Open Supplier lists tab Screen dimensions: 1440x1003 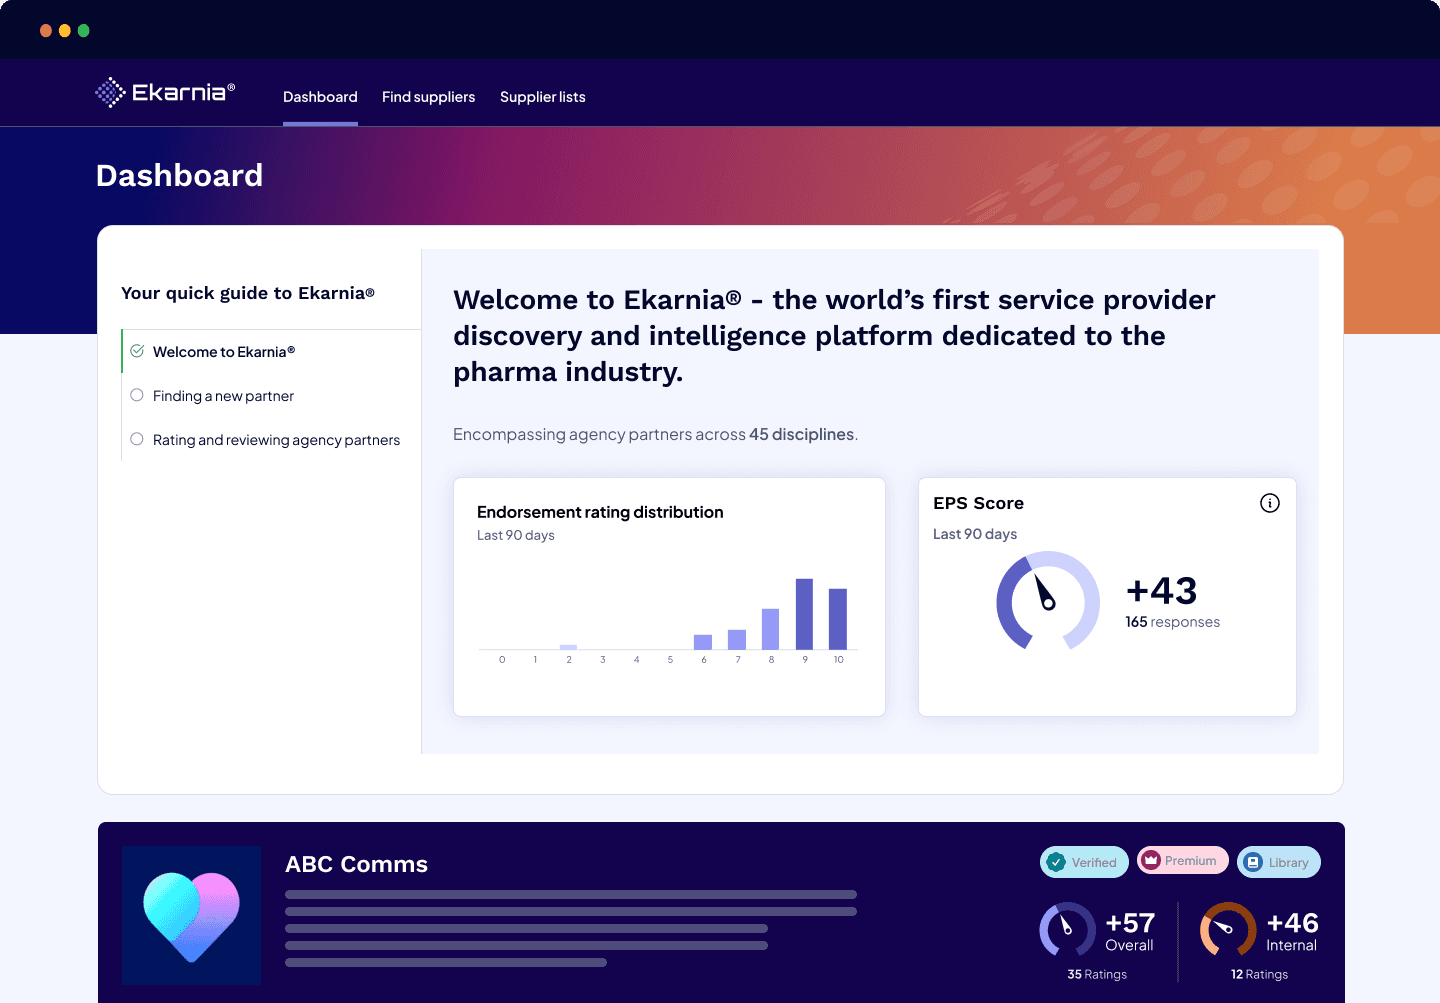click(543, 97)
